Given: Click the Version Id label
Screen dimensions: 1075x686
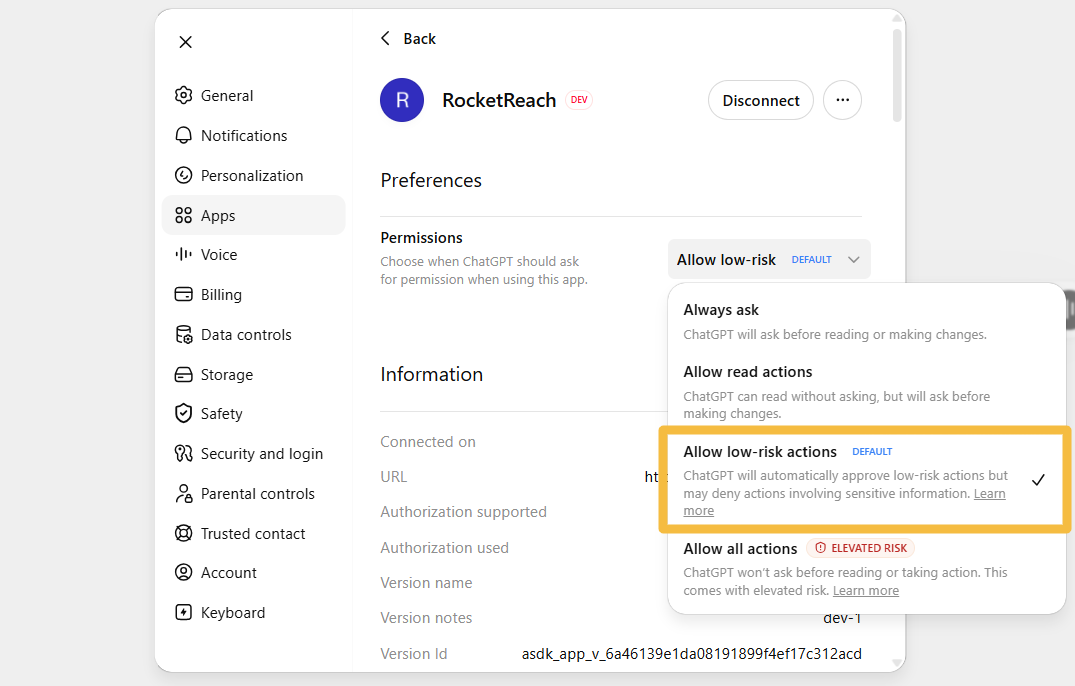Looking at the screenshot, I should 413,654.
